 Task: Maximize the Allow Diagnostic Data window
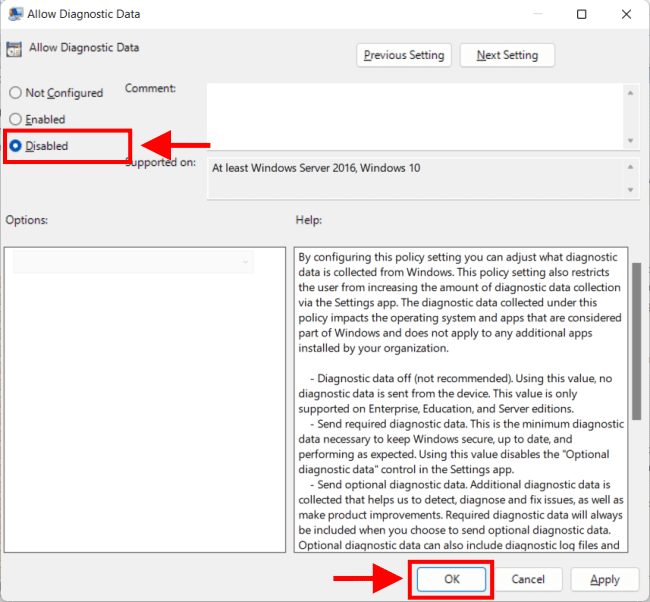pyautogui.click(x=583, y=15)
